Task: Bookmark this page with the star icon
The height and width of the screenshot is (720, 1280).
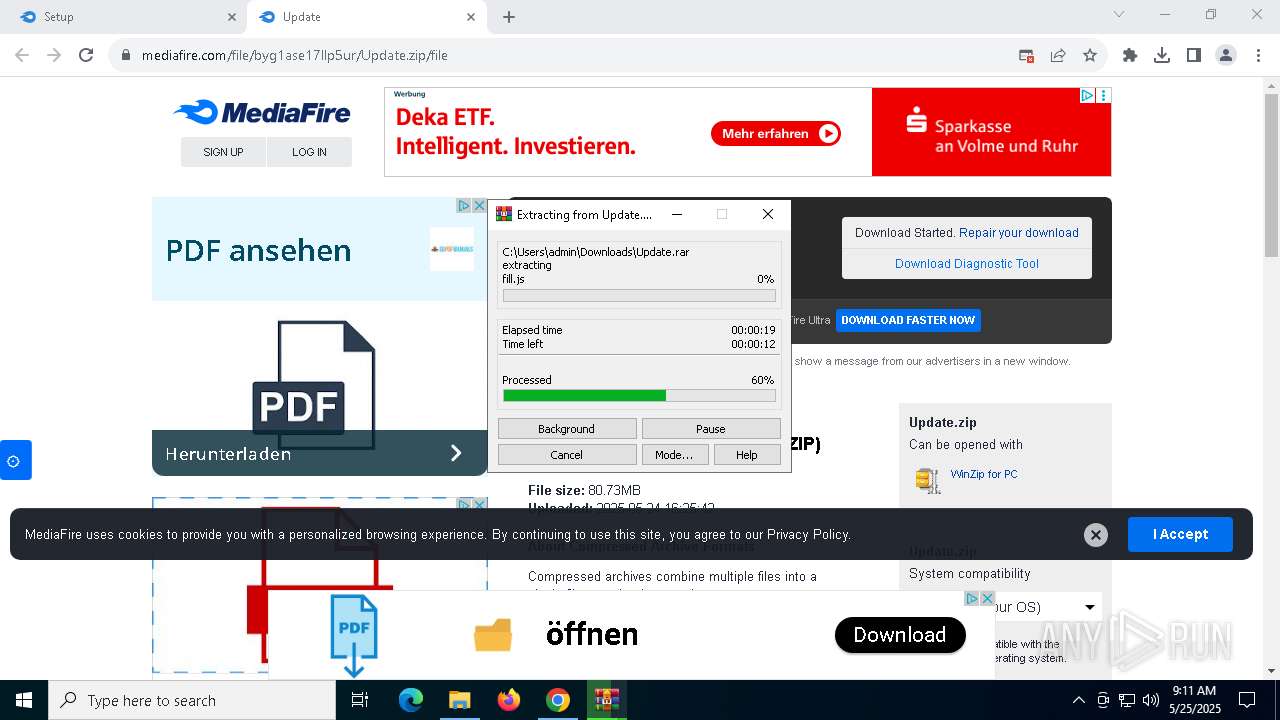Action: click(x=1090, y=56)
